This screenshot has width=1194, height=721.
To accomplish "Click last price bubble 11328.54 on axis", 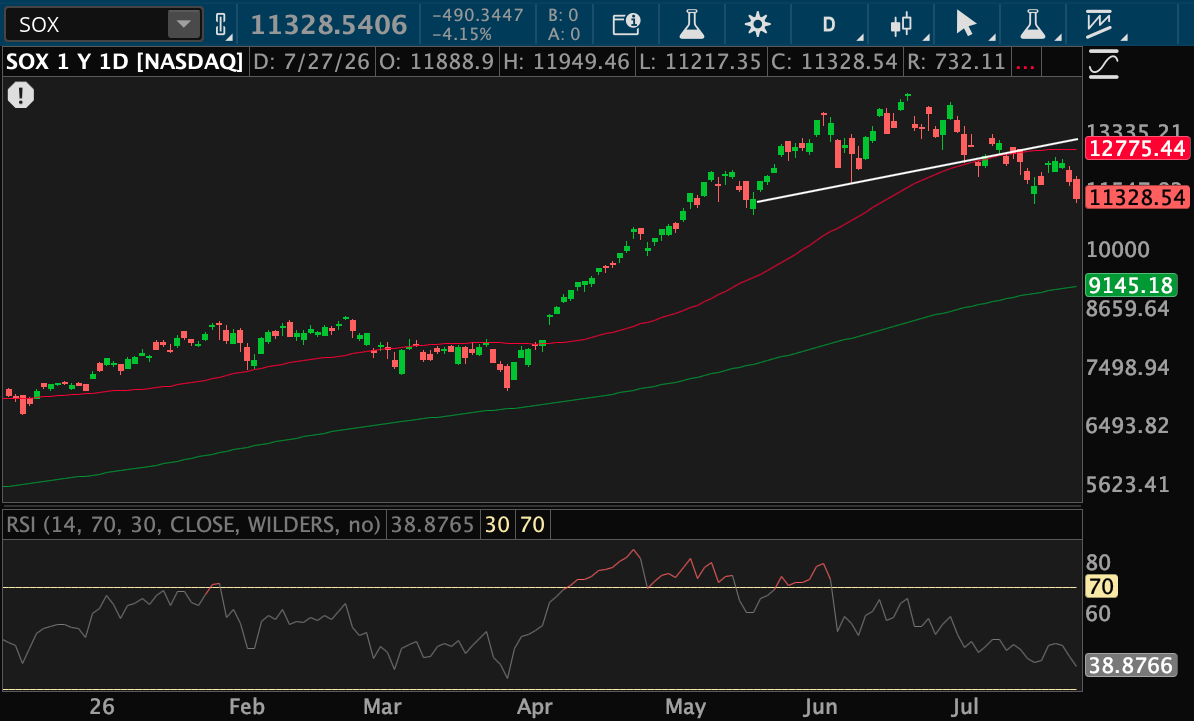I will [x=1136, y=198].
